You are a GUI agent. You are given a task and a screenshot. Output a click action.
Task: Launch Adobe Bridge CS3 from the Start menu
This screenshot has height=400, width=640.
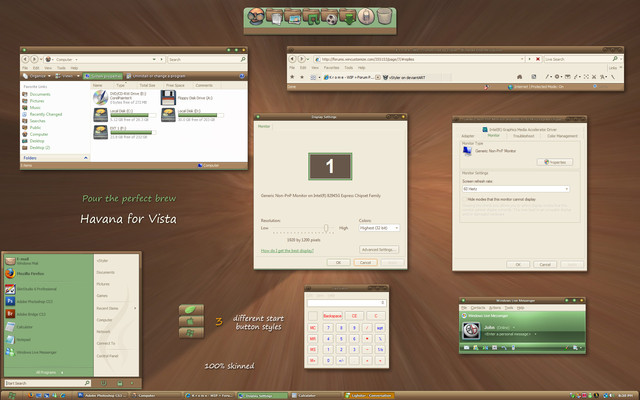click(x=31, y=314)
